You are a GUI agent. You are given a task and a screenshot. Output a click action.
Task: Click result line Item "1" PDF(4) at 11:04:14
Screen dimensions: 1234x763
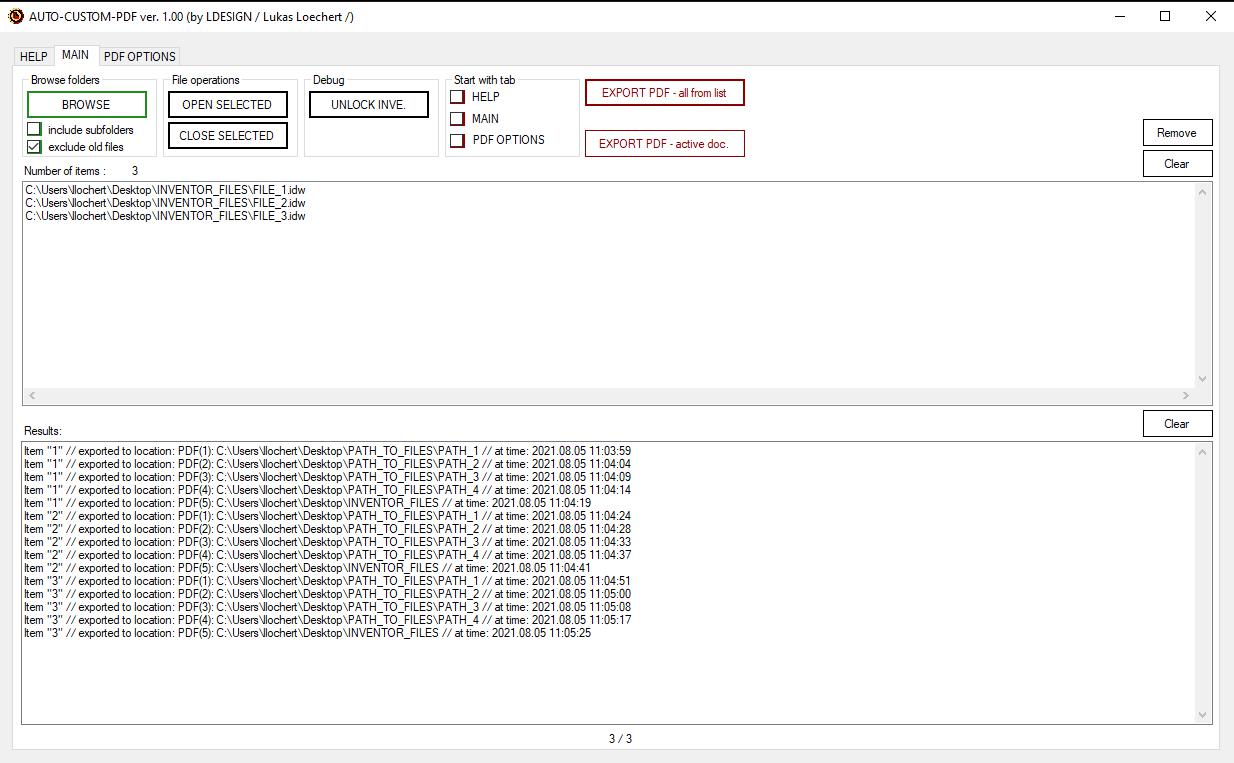point(327,490)
